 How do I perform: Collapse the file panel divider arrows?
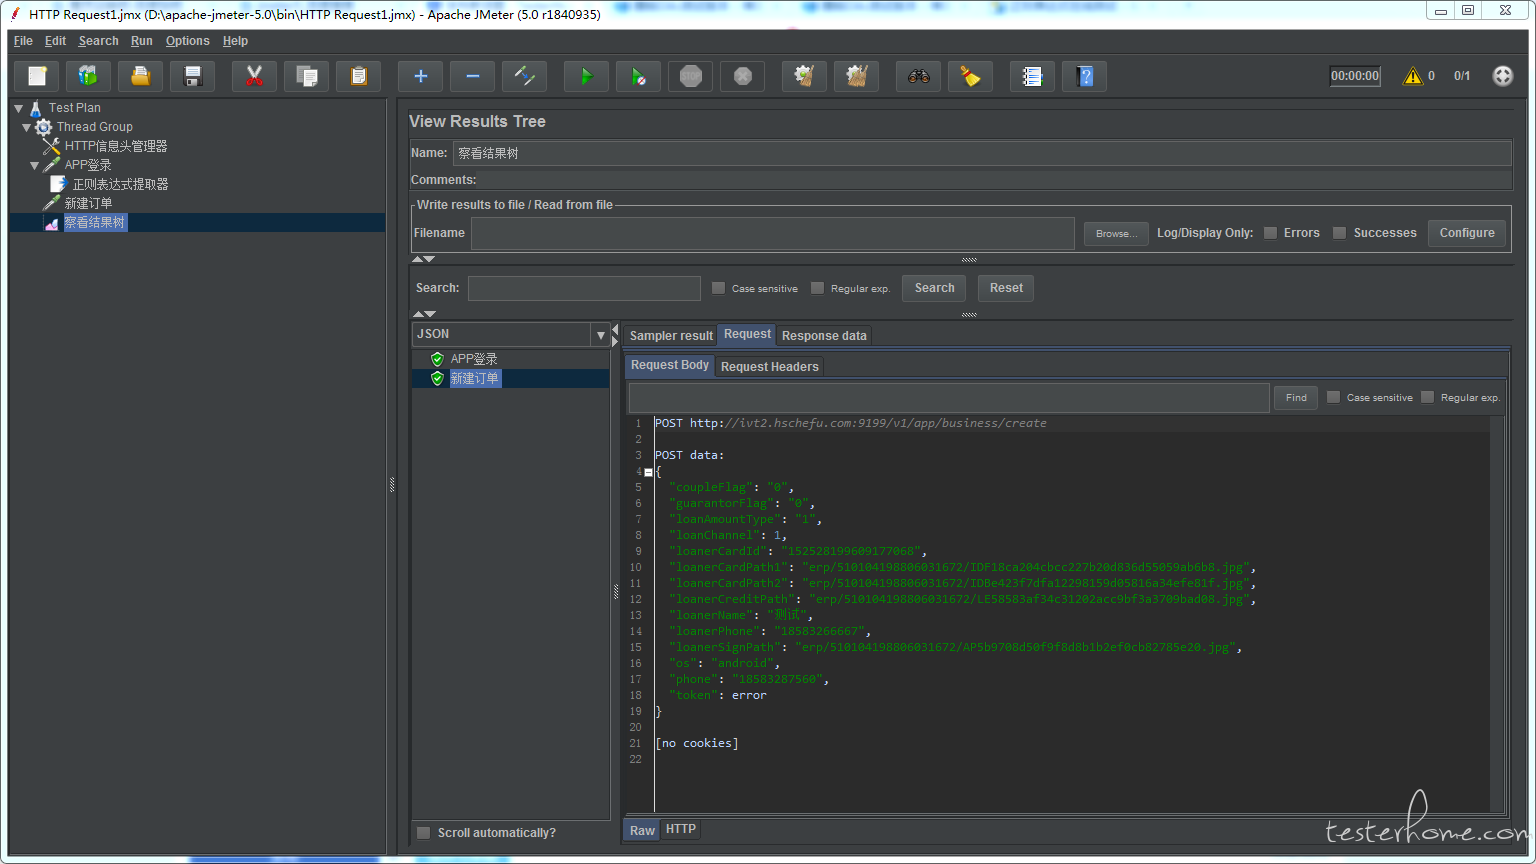coord(424,260)
